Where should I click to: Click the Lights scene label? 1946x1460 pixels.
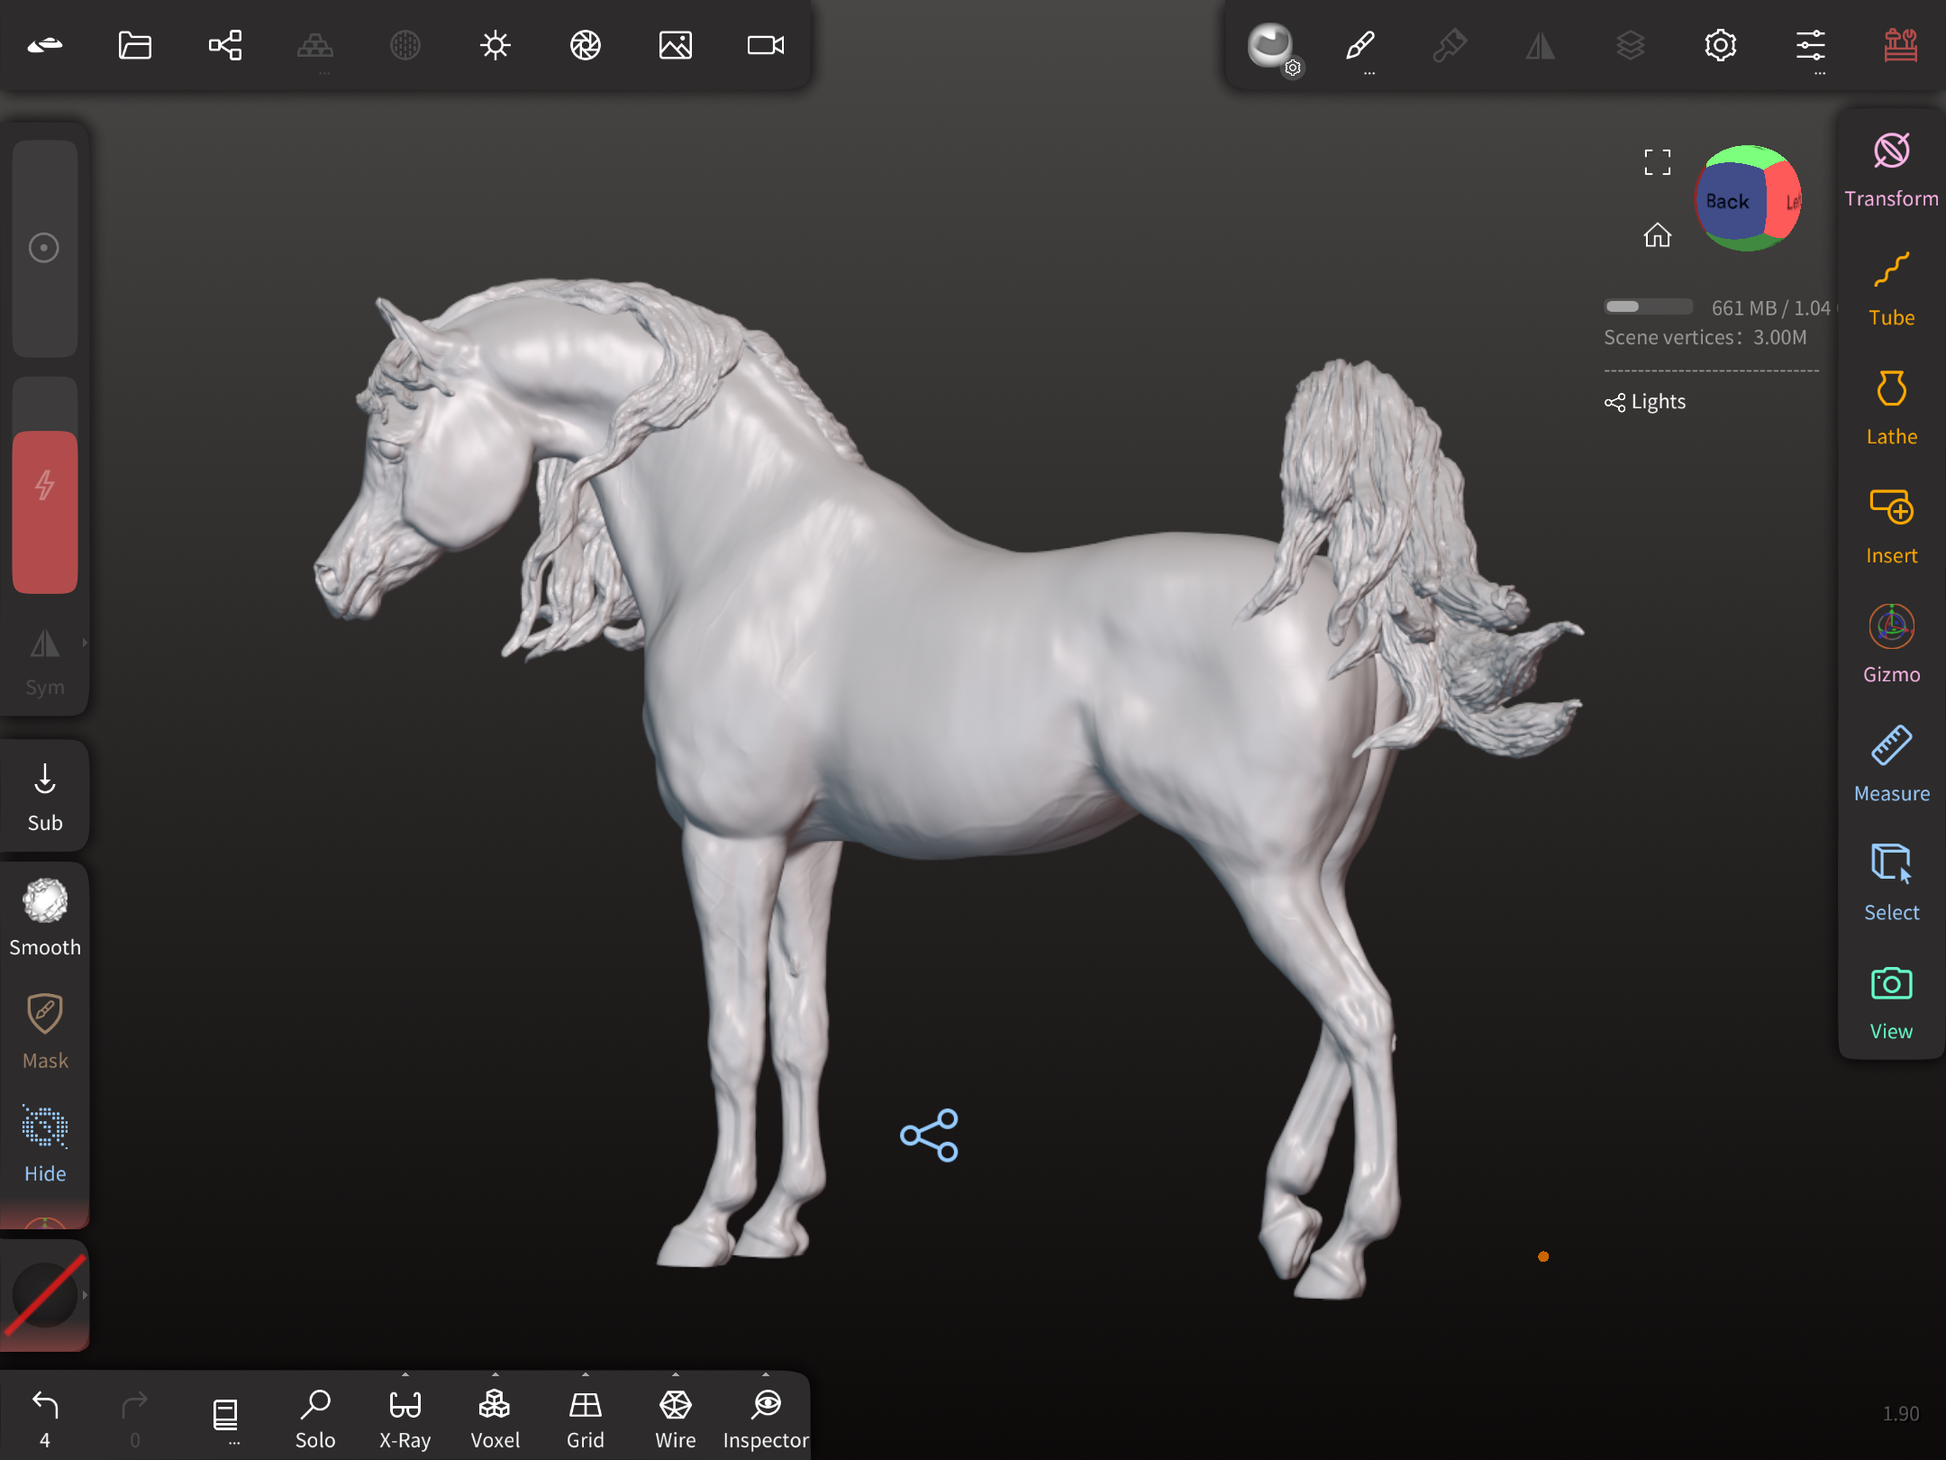pos(1657,402)
